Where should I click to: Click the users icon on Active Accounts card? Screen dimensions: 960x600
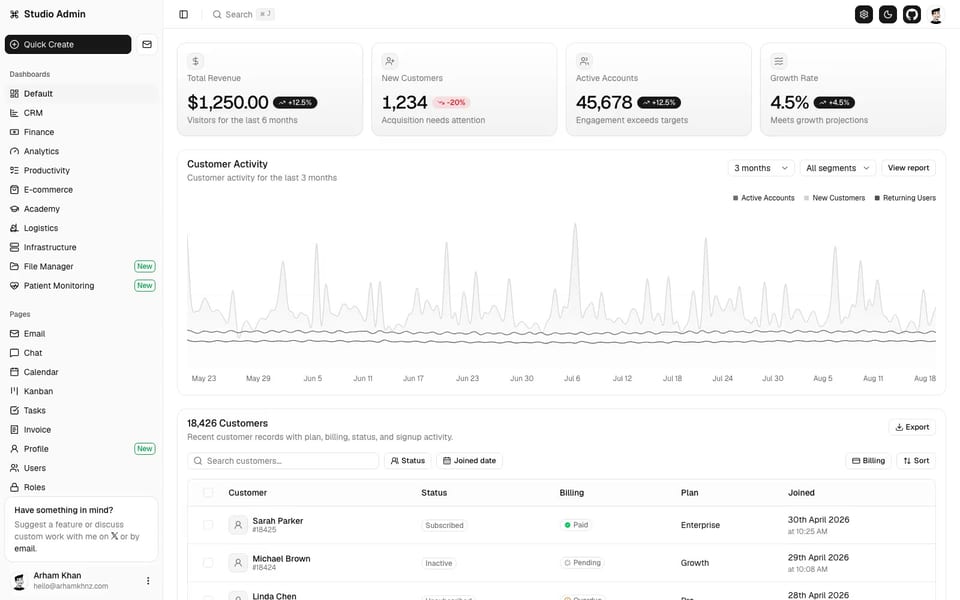584,61
